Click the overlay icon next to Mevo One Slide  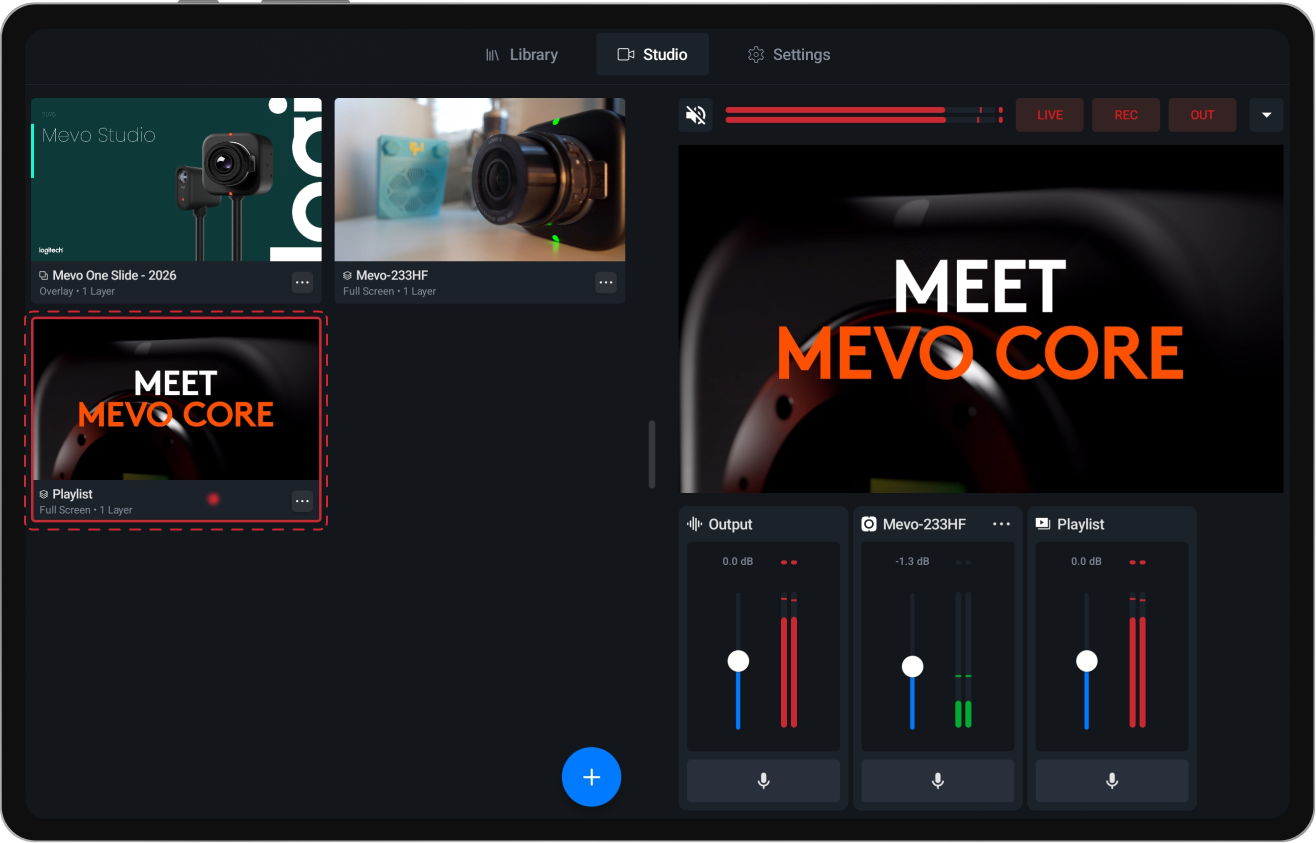pyautogui.click(x=41, y=274)
